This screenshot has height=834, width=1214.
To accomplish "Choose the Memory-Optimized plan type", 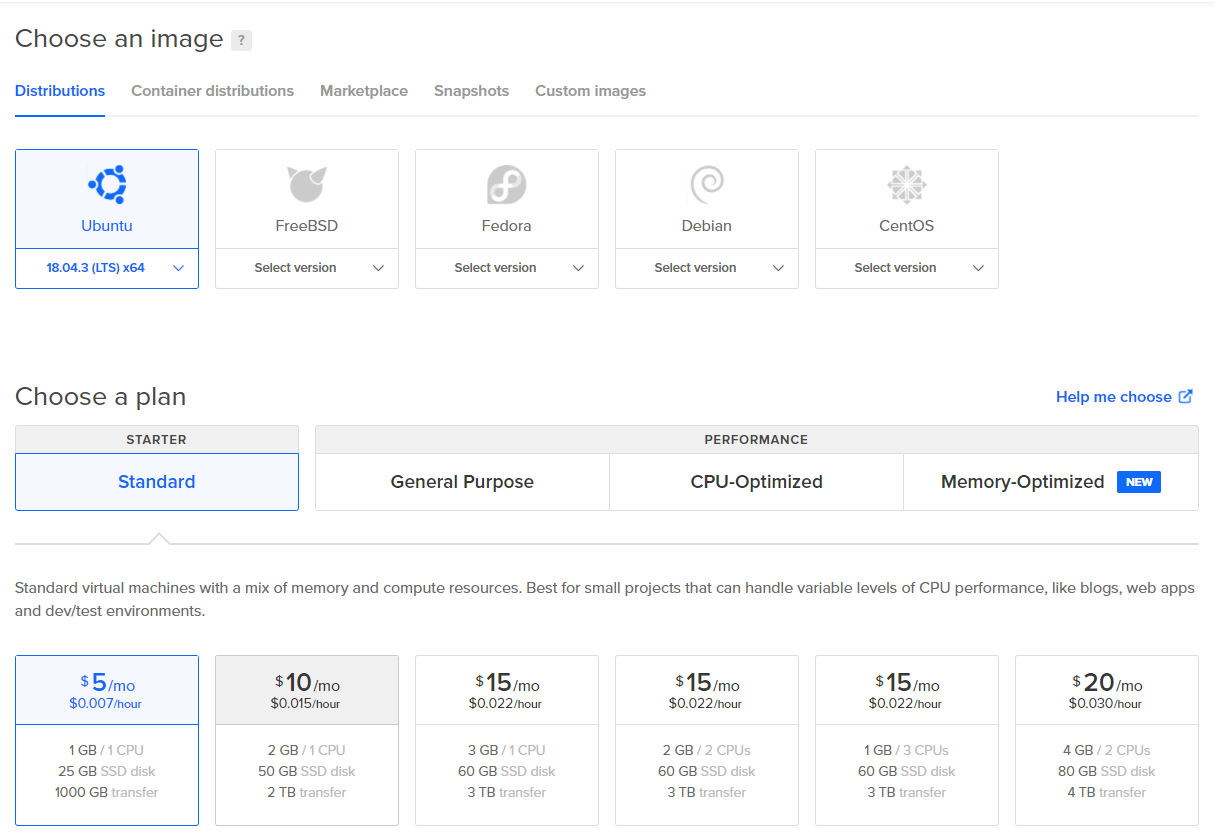I will pos(1050,482).
